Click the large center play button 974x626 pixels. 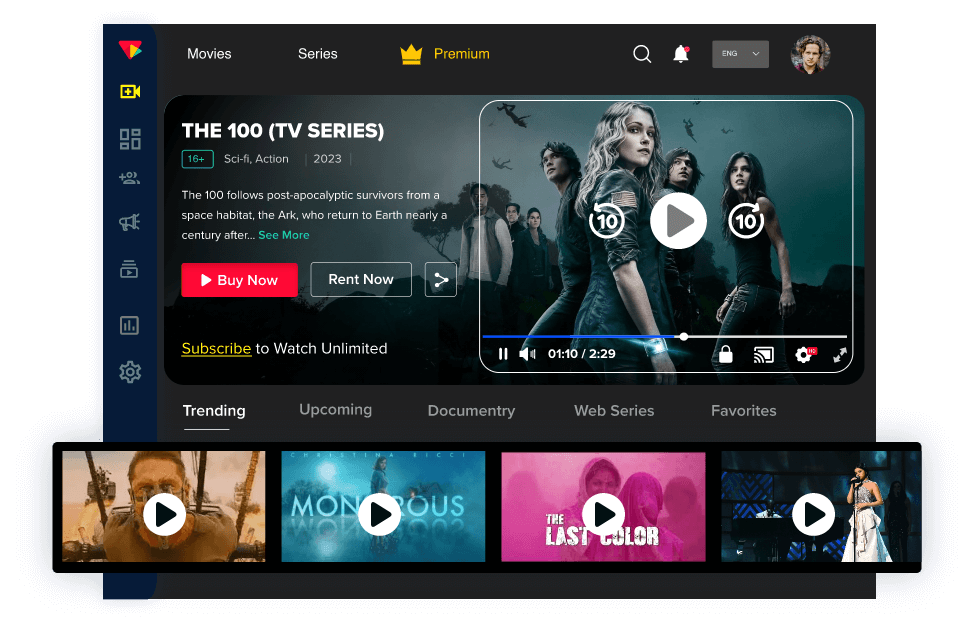pos(678,220)
